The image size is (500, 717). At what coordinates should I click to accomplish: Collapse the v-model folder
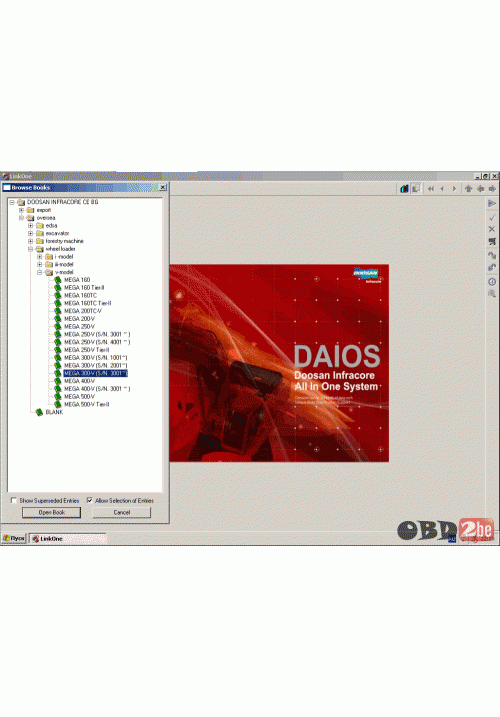[39, 272]
